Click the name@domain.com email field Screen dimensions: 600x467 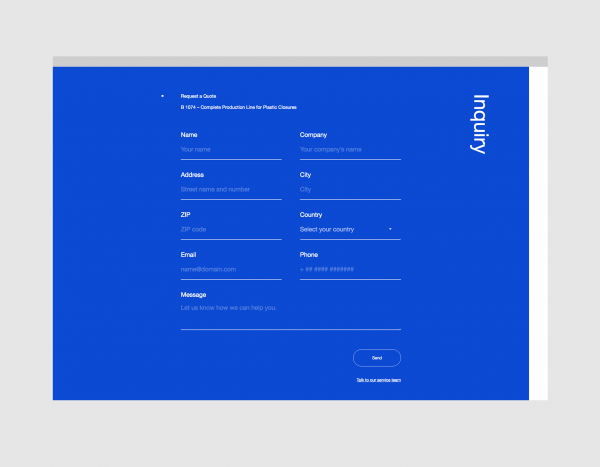coord(231,270)
